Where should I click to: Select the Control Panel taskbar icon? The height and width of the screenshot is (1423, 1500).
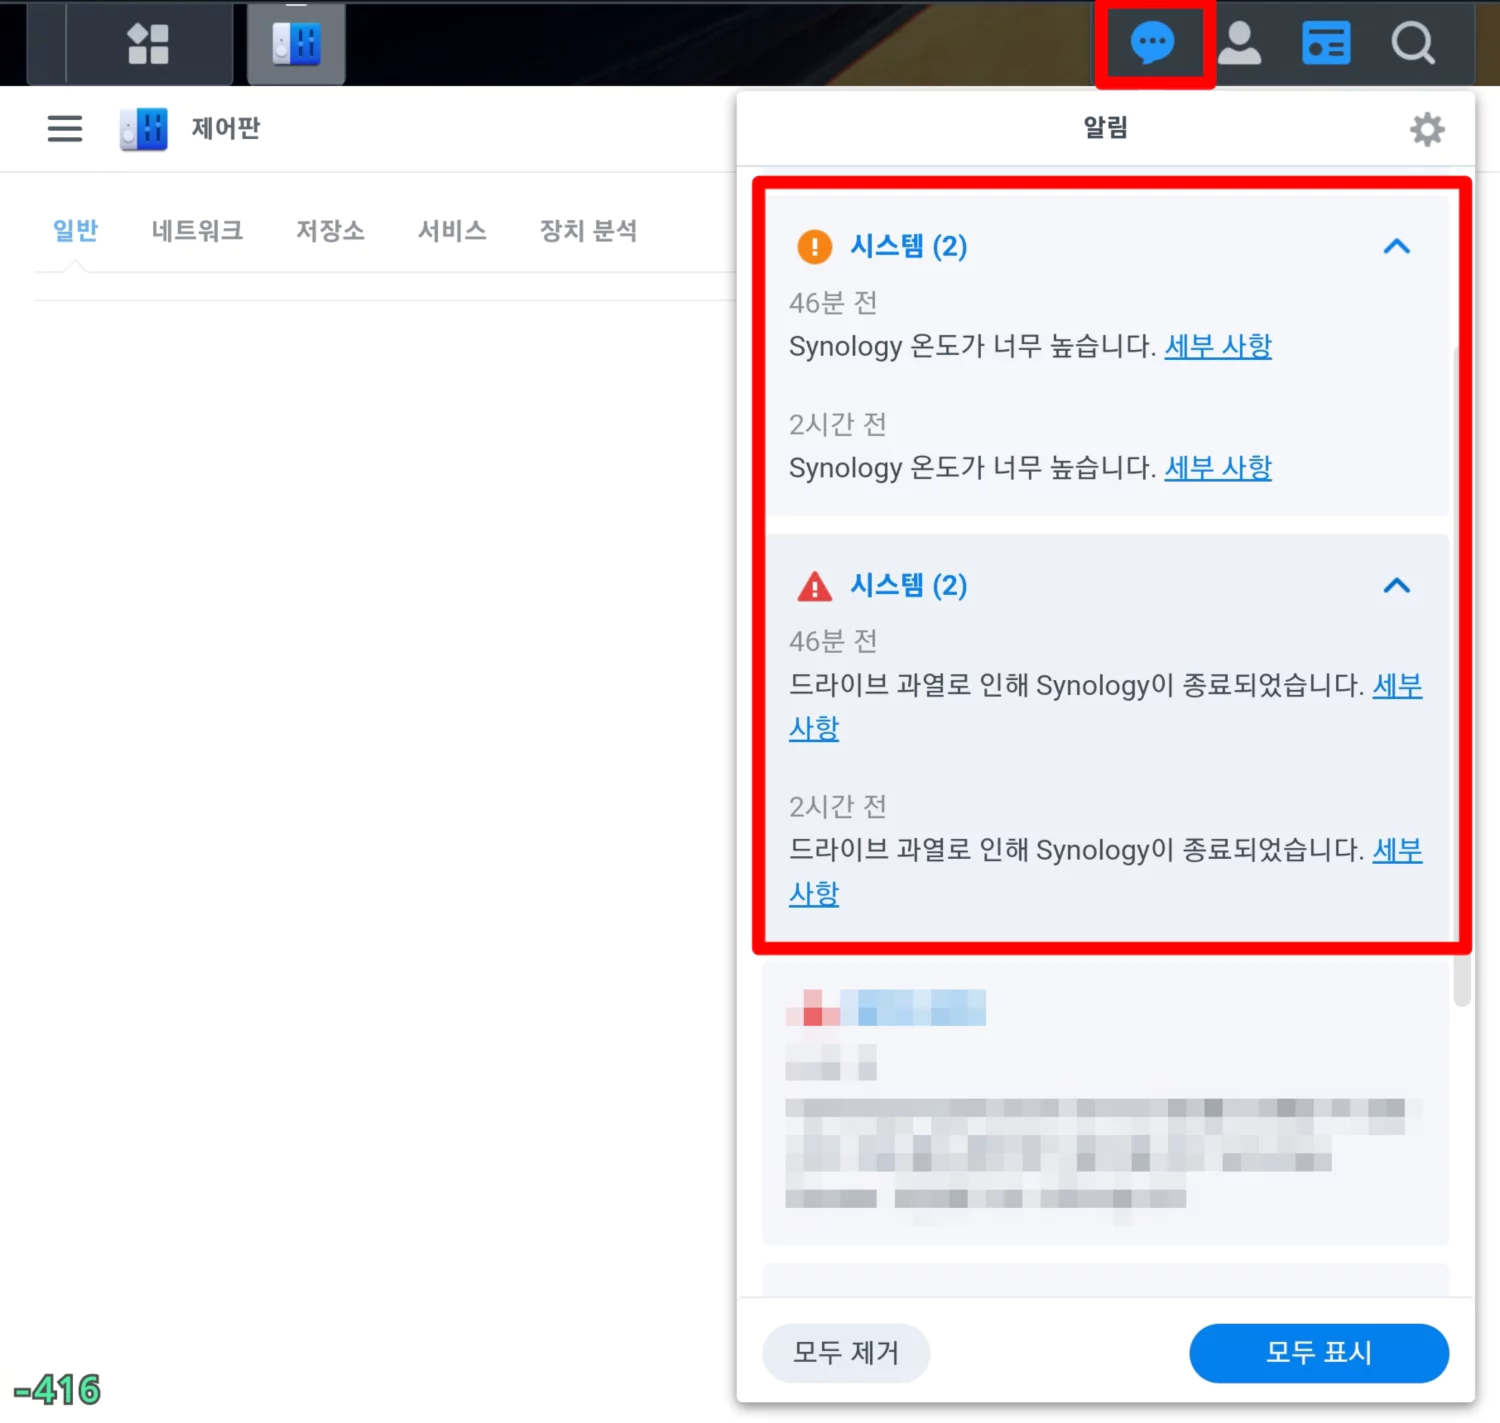coord(296,43)
